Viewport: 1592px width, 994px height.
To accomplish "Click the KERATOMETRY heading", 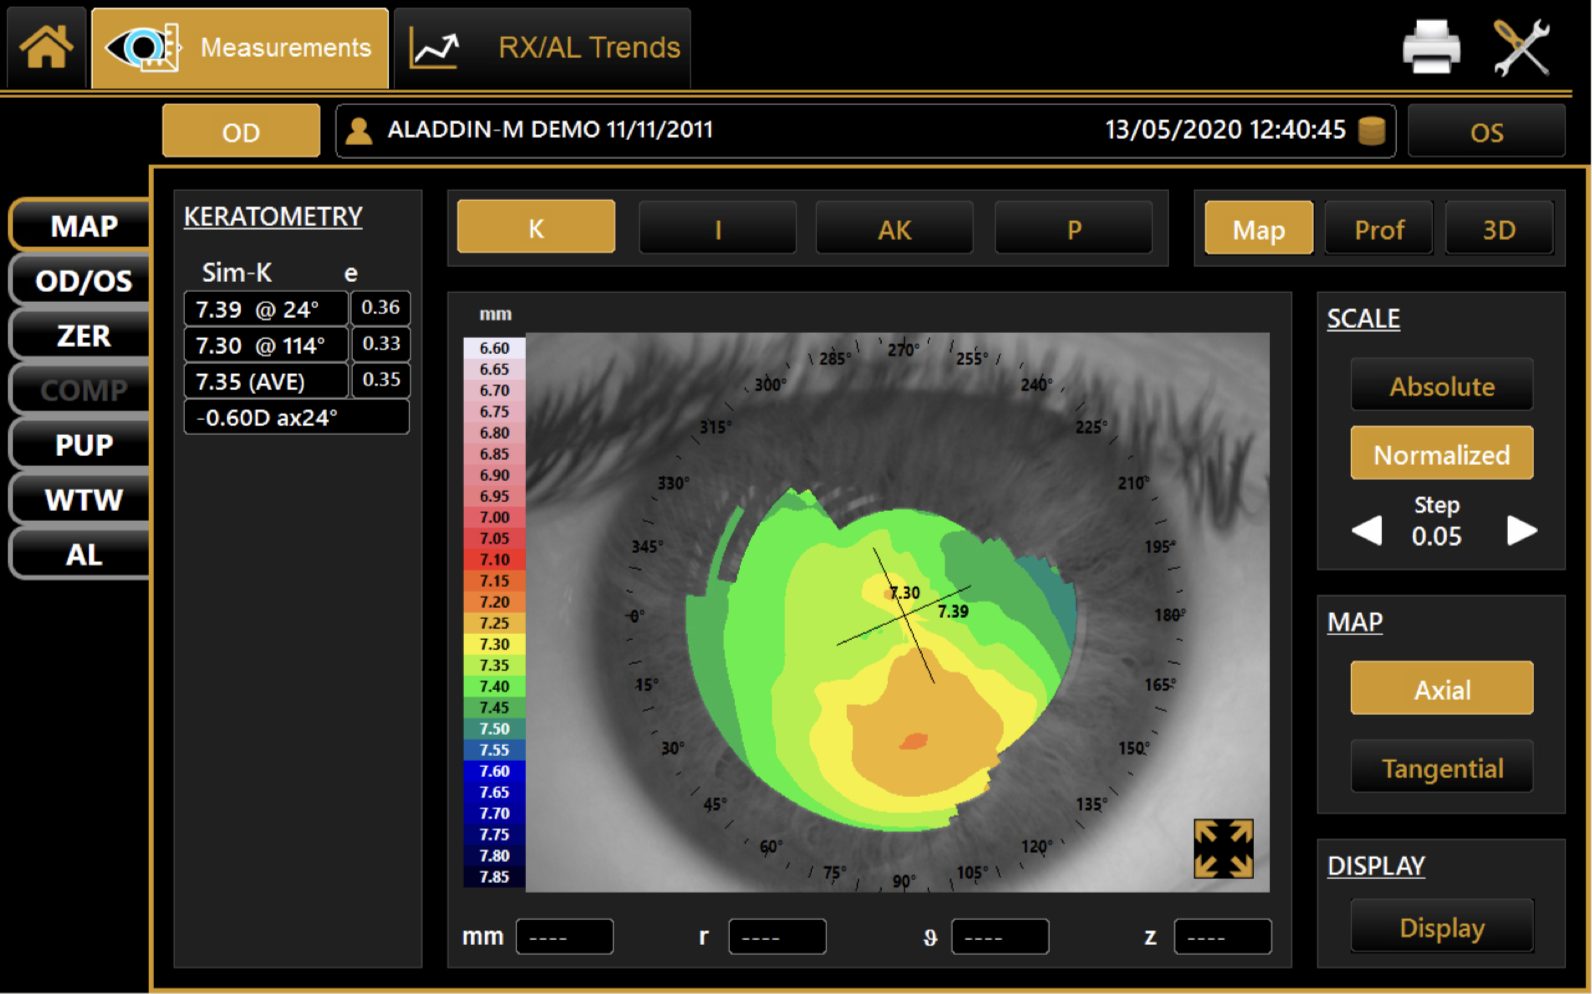I will pos(273,217).
